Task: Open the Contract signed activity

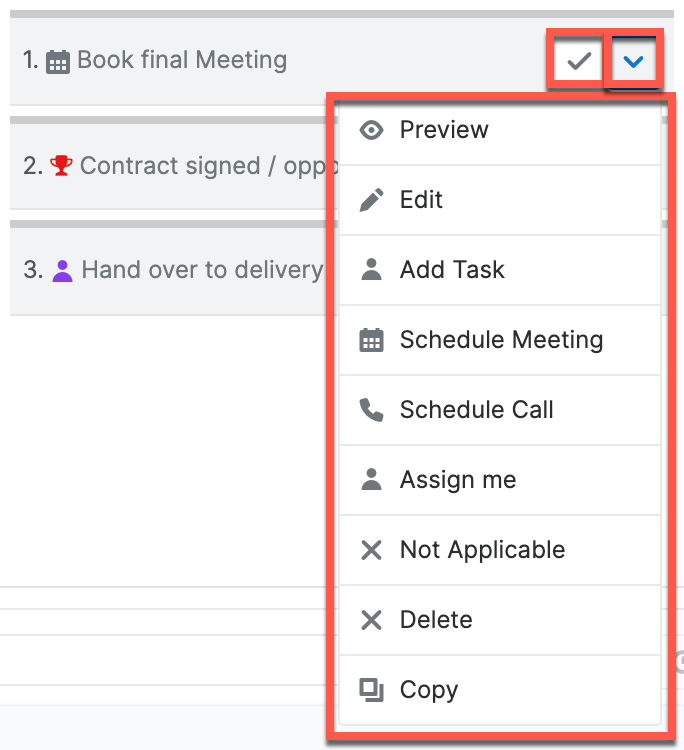Action: [x=200, y=165]
